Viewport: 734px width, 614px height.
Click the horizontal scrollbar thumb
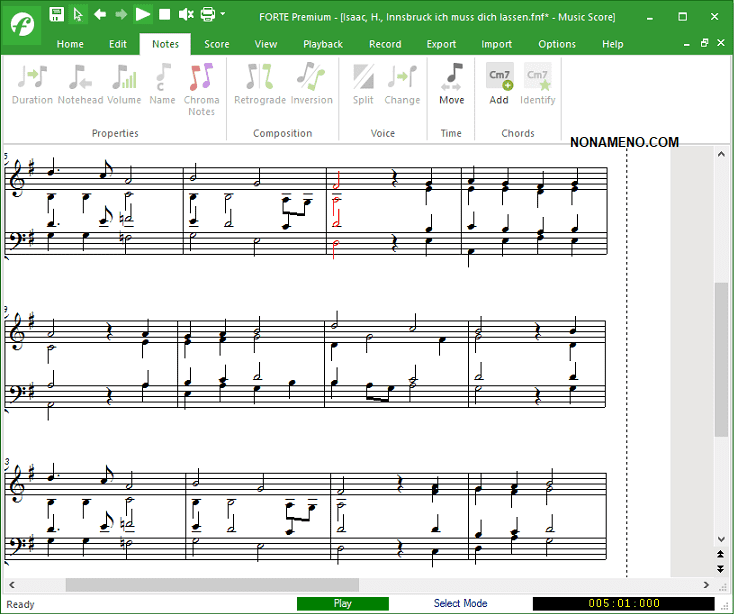point(212,585)
